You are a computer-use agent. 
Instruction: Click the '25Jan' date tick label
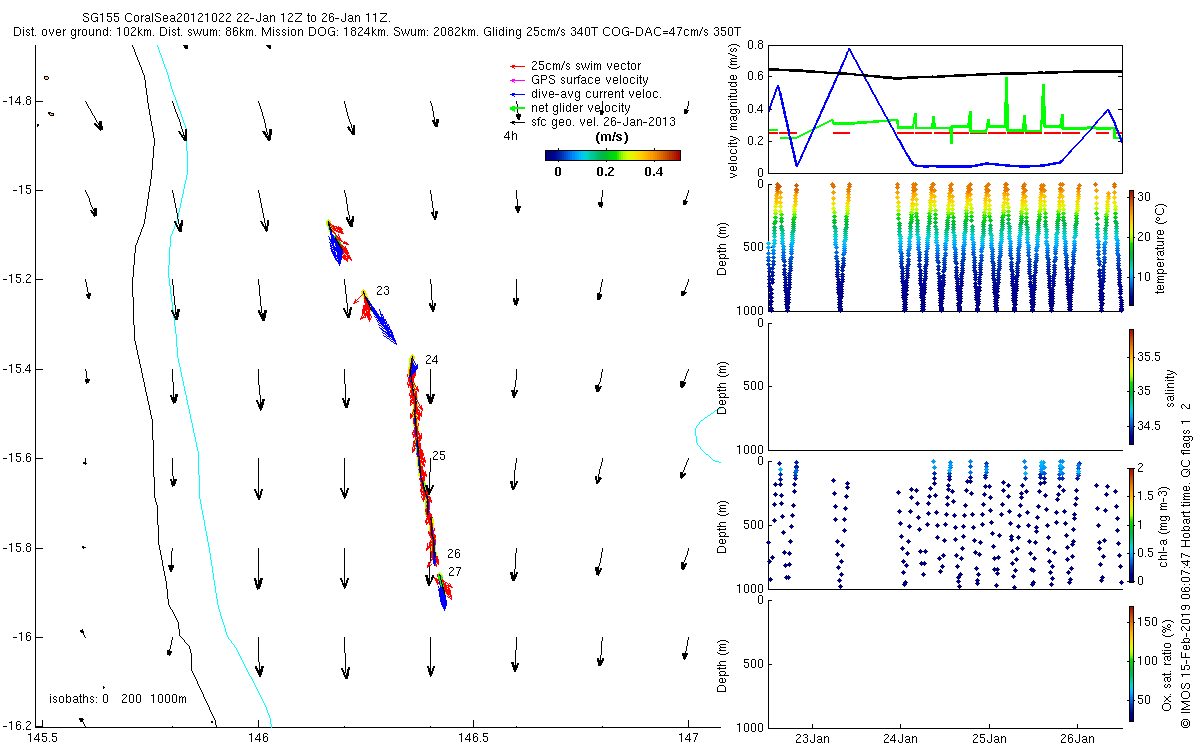pyautogui.click(x=989, y=739)
